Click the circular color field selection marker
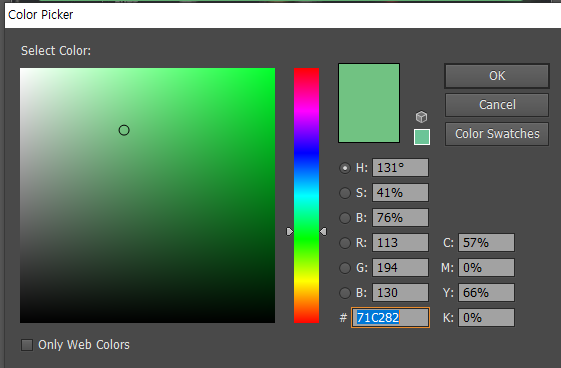Screen dimensions: 561x368 pyautogui.click(x=124, y=130)
